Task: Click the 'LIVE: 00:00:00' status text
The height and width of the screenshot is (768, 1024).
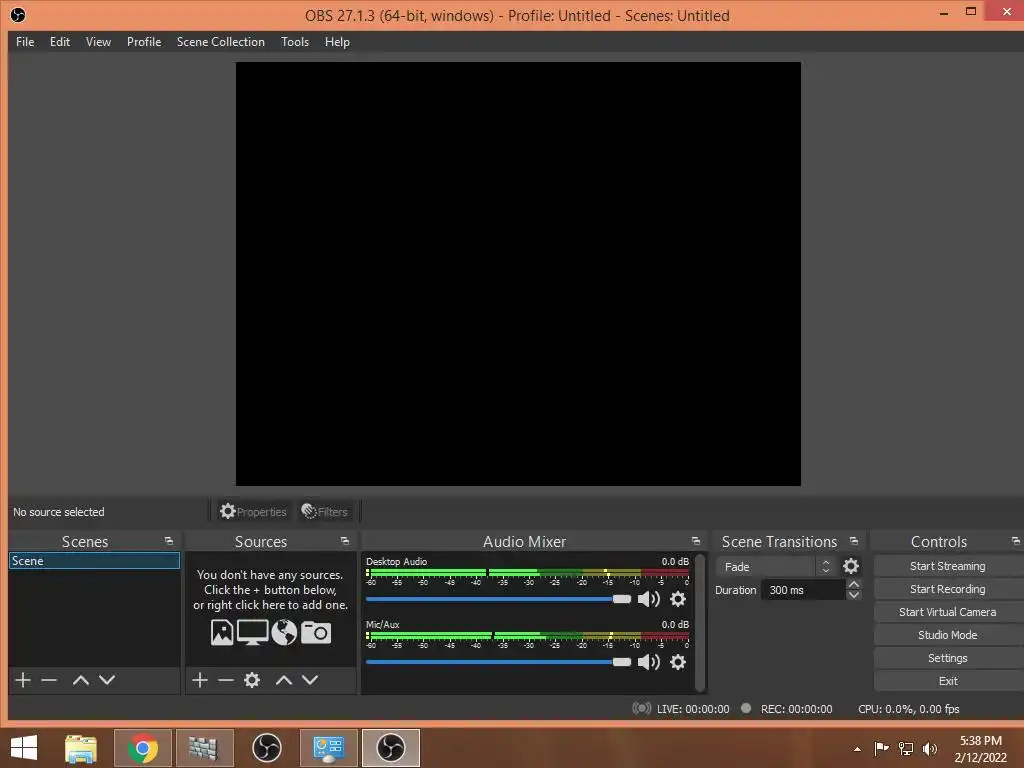Action: pos(693,709)
